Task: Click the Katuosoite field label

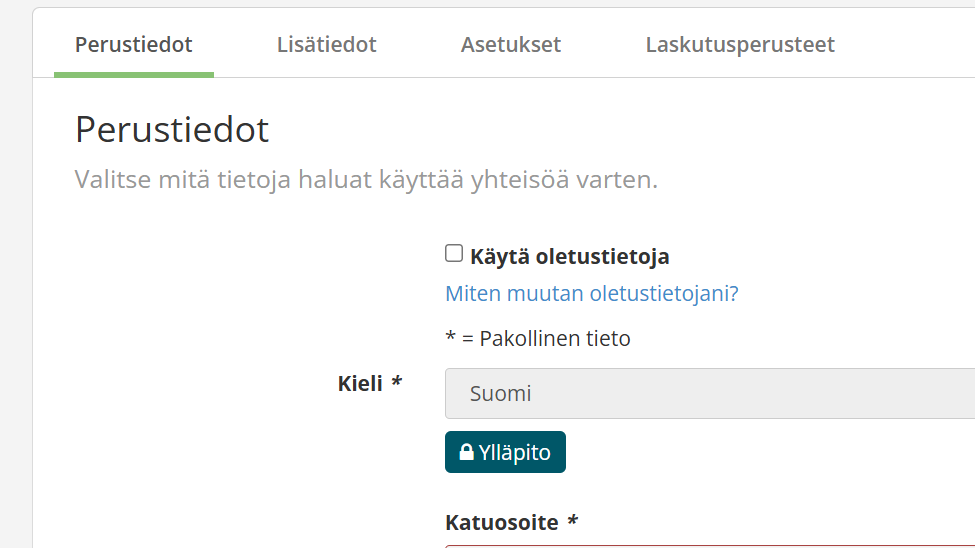Action: point(502,522)
